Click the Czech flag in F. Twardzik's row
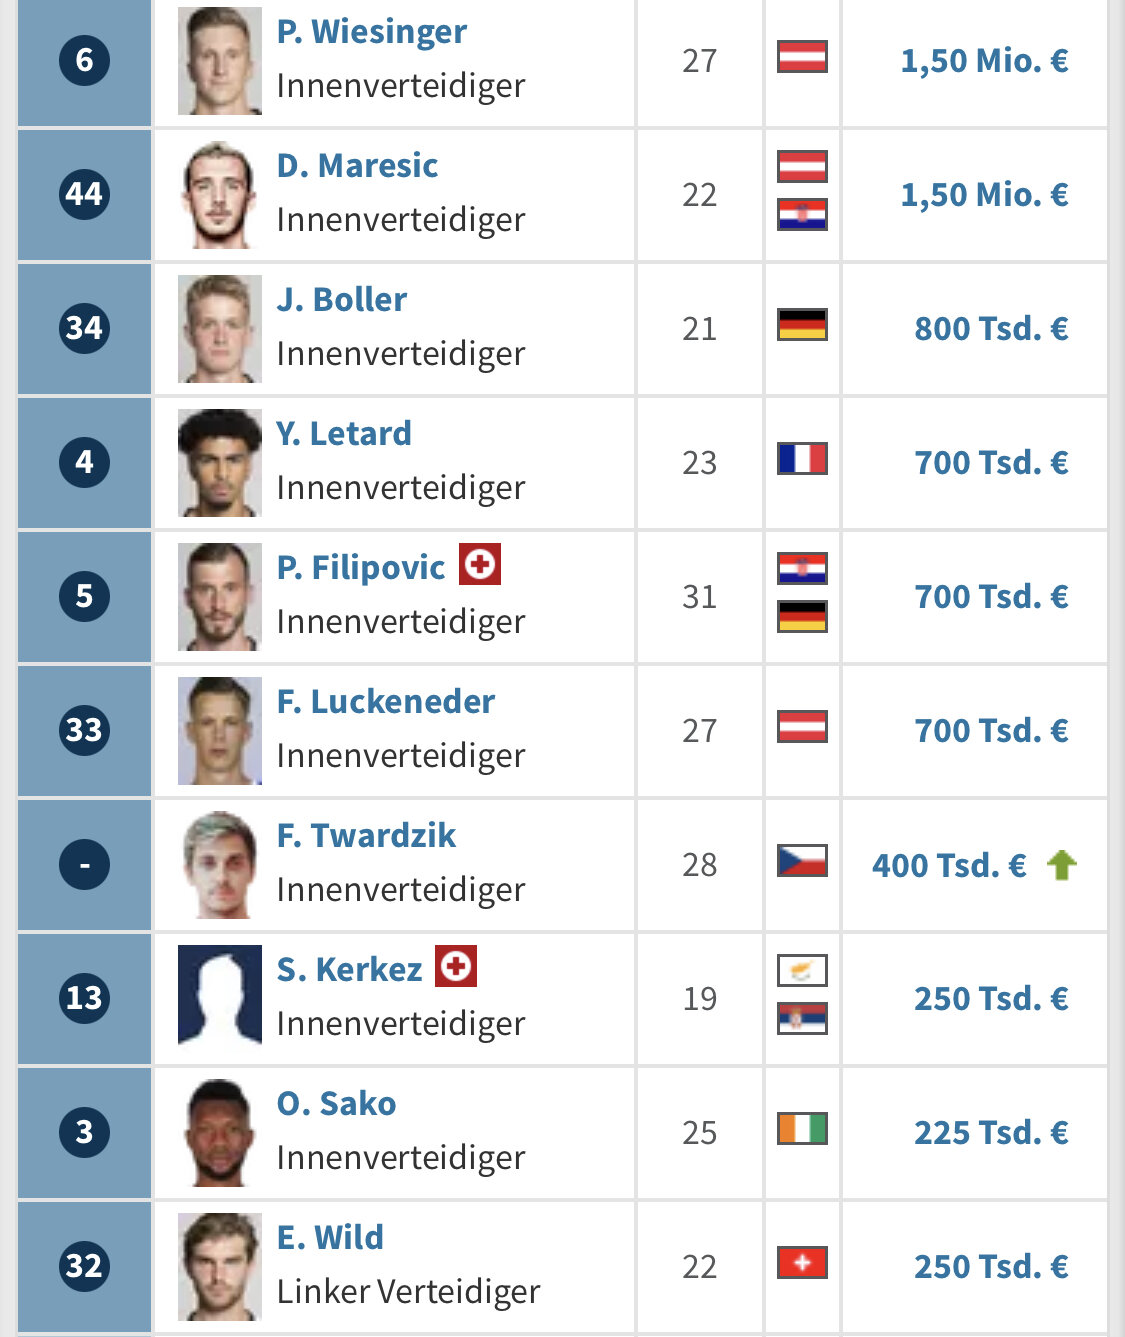Viewport: 1125px width, 1337px height. click(x=802, y=861)
